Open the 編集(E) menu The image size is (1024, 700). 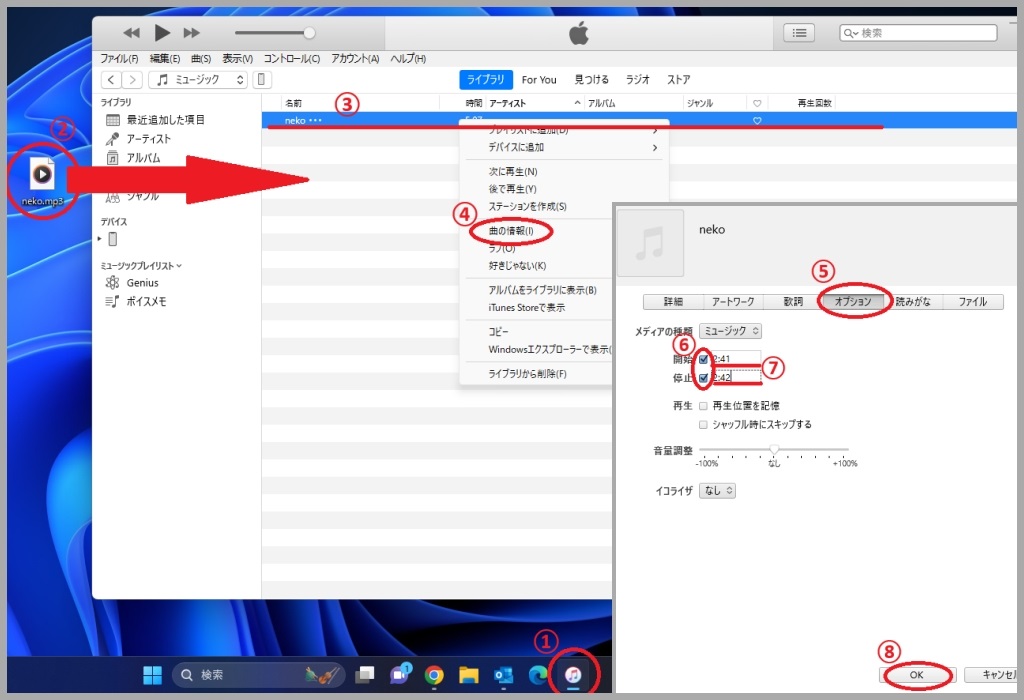(x=165, y=59)
